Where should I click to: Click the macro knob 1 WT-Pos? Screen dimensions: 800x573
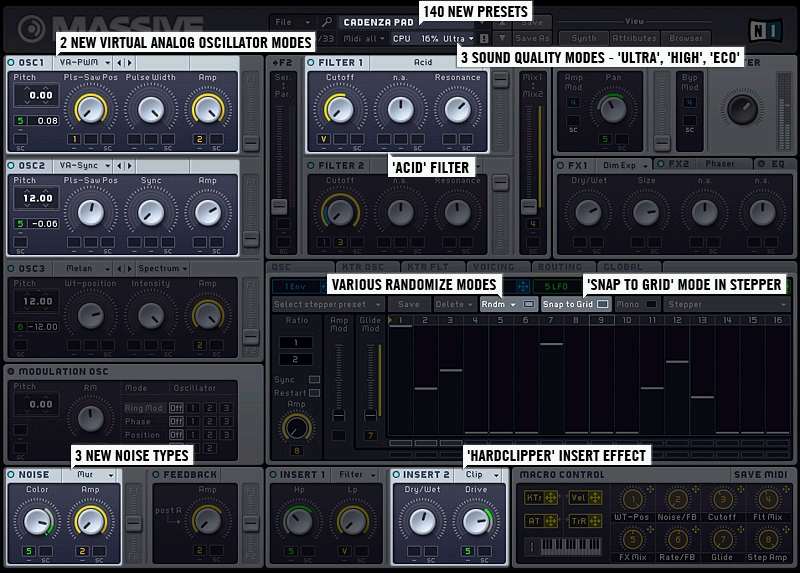(x=633, y=500)
